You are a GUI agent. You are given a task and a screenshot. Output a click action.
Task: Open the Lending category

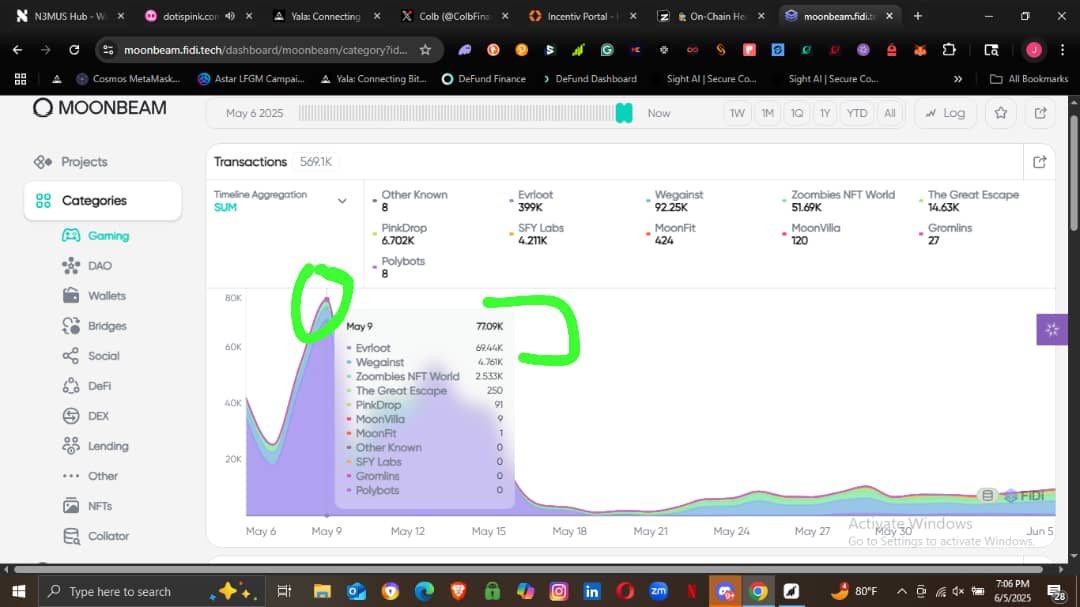pos(96,446)
